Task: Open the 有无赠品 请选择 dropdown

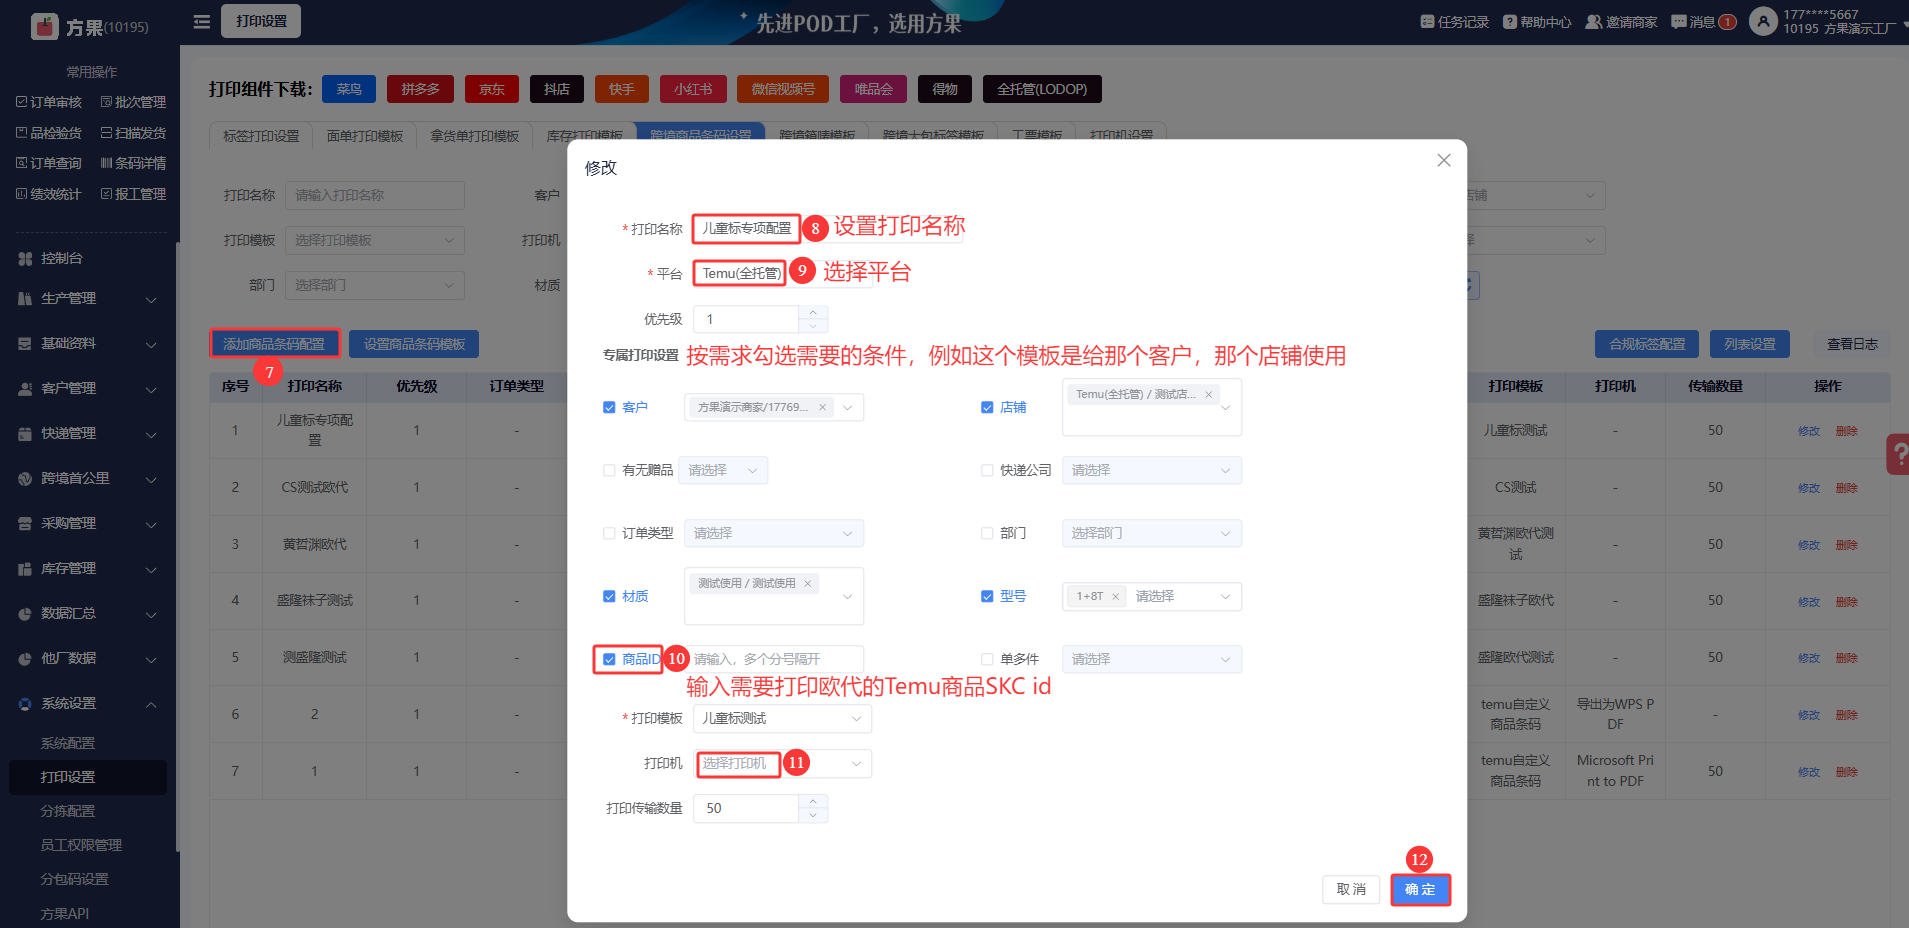Action: 723,470
